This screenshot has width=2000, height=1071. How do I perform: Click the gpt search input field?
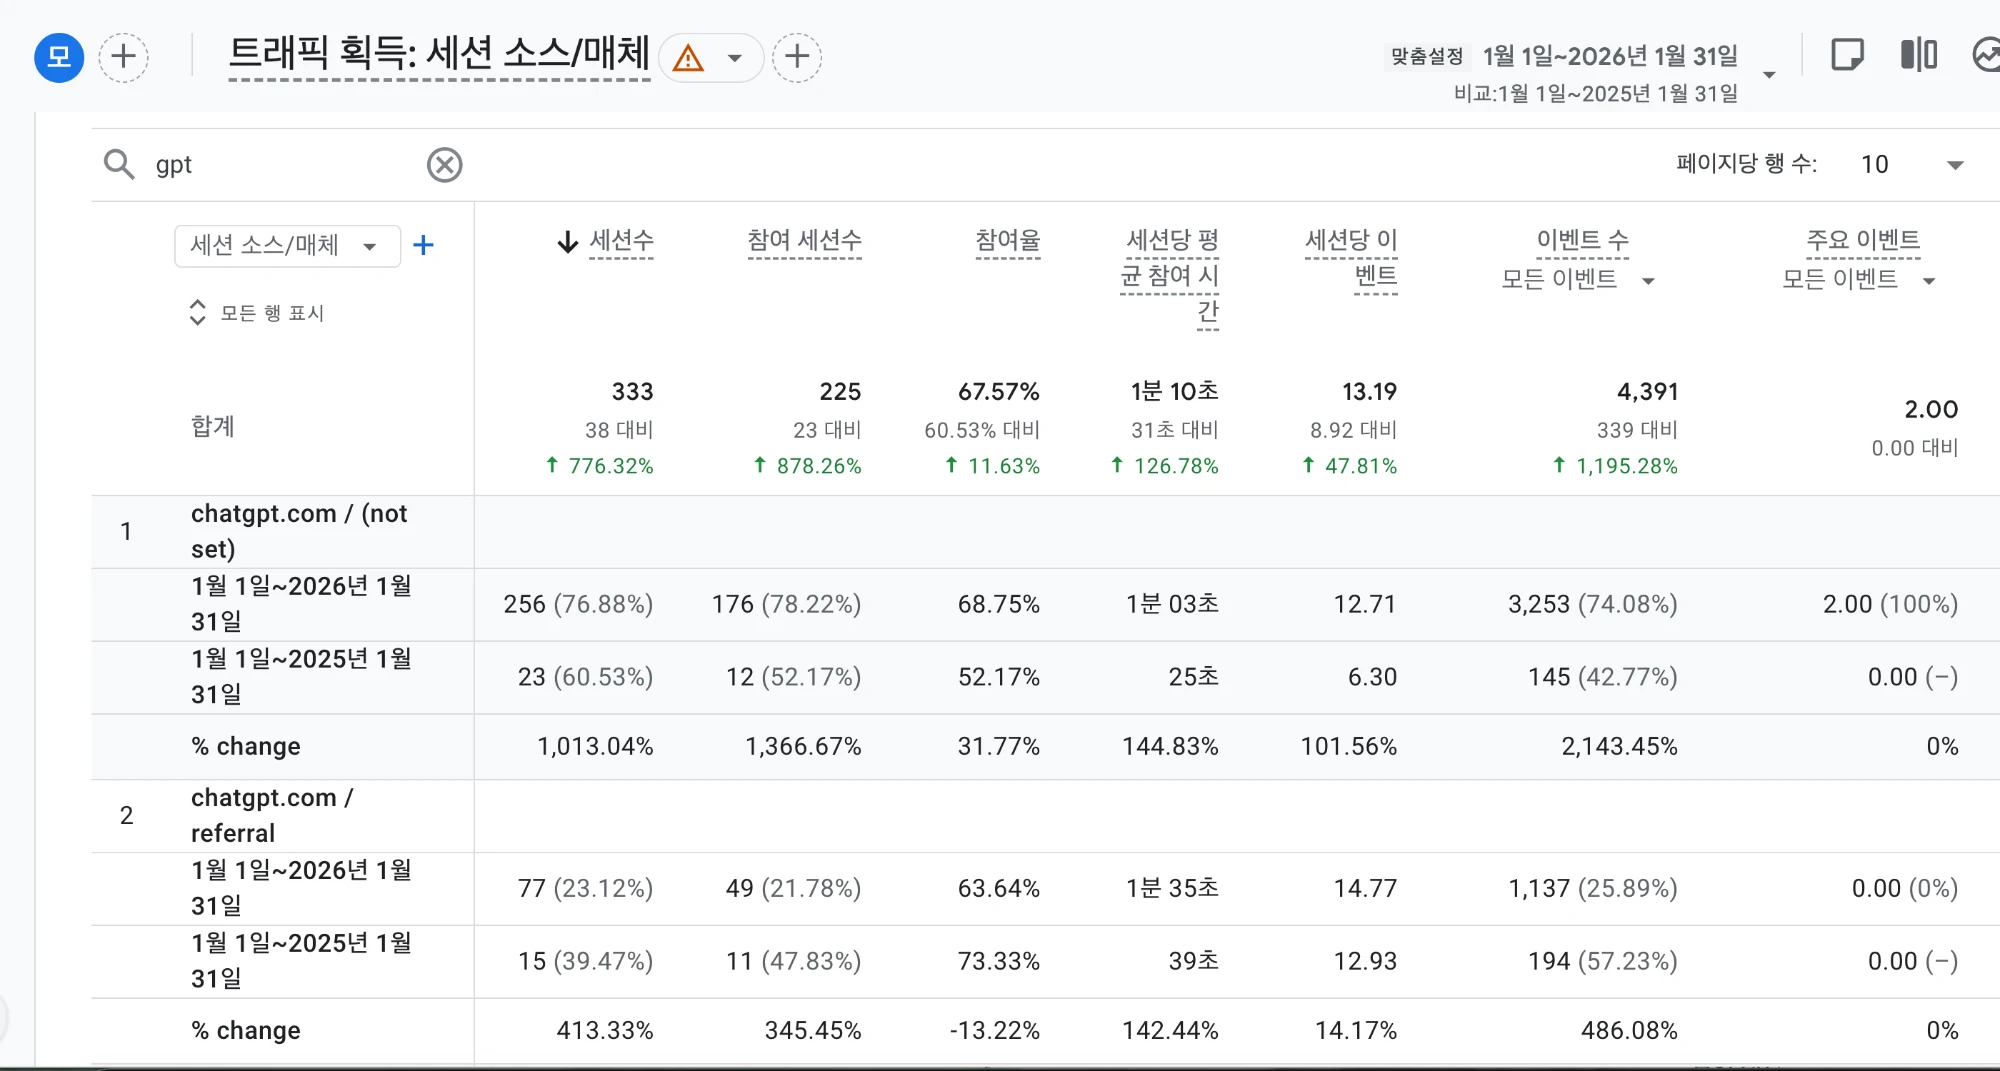coord(285,165)
